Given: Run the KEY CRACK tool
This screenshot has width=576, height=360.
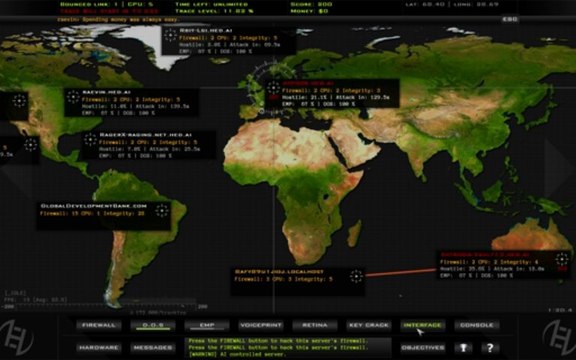Looking at the screenshot, I should [369, 325].
